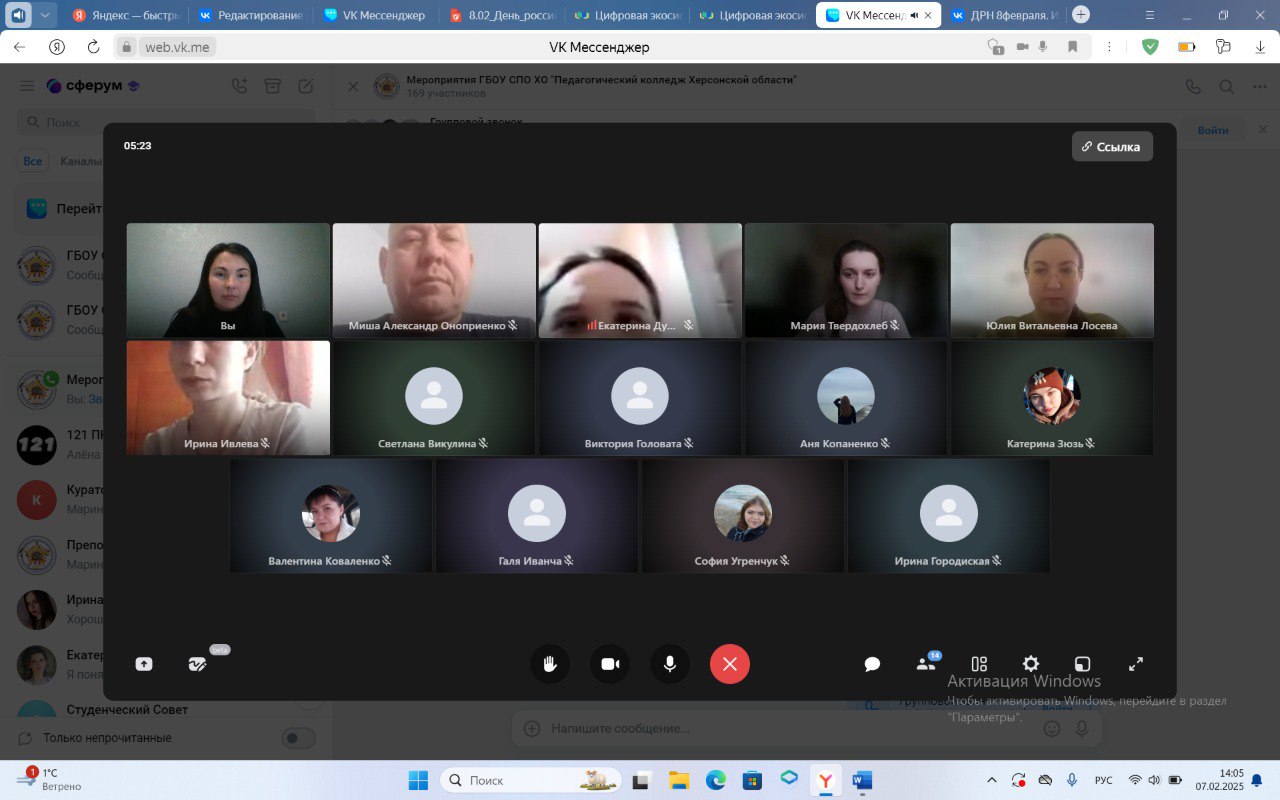The width and height of the screenshot is (1280, 800).
Task: Open the video tile of Мария Твердохлеб
Action: coord(846,280)
